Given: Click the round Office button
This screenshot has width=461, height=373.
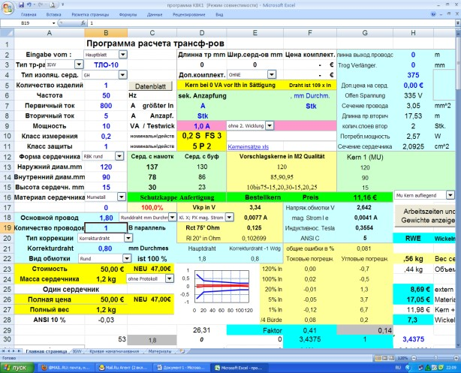Looking at the screenshot, I should (7, 7).
